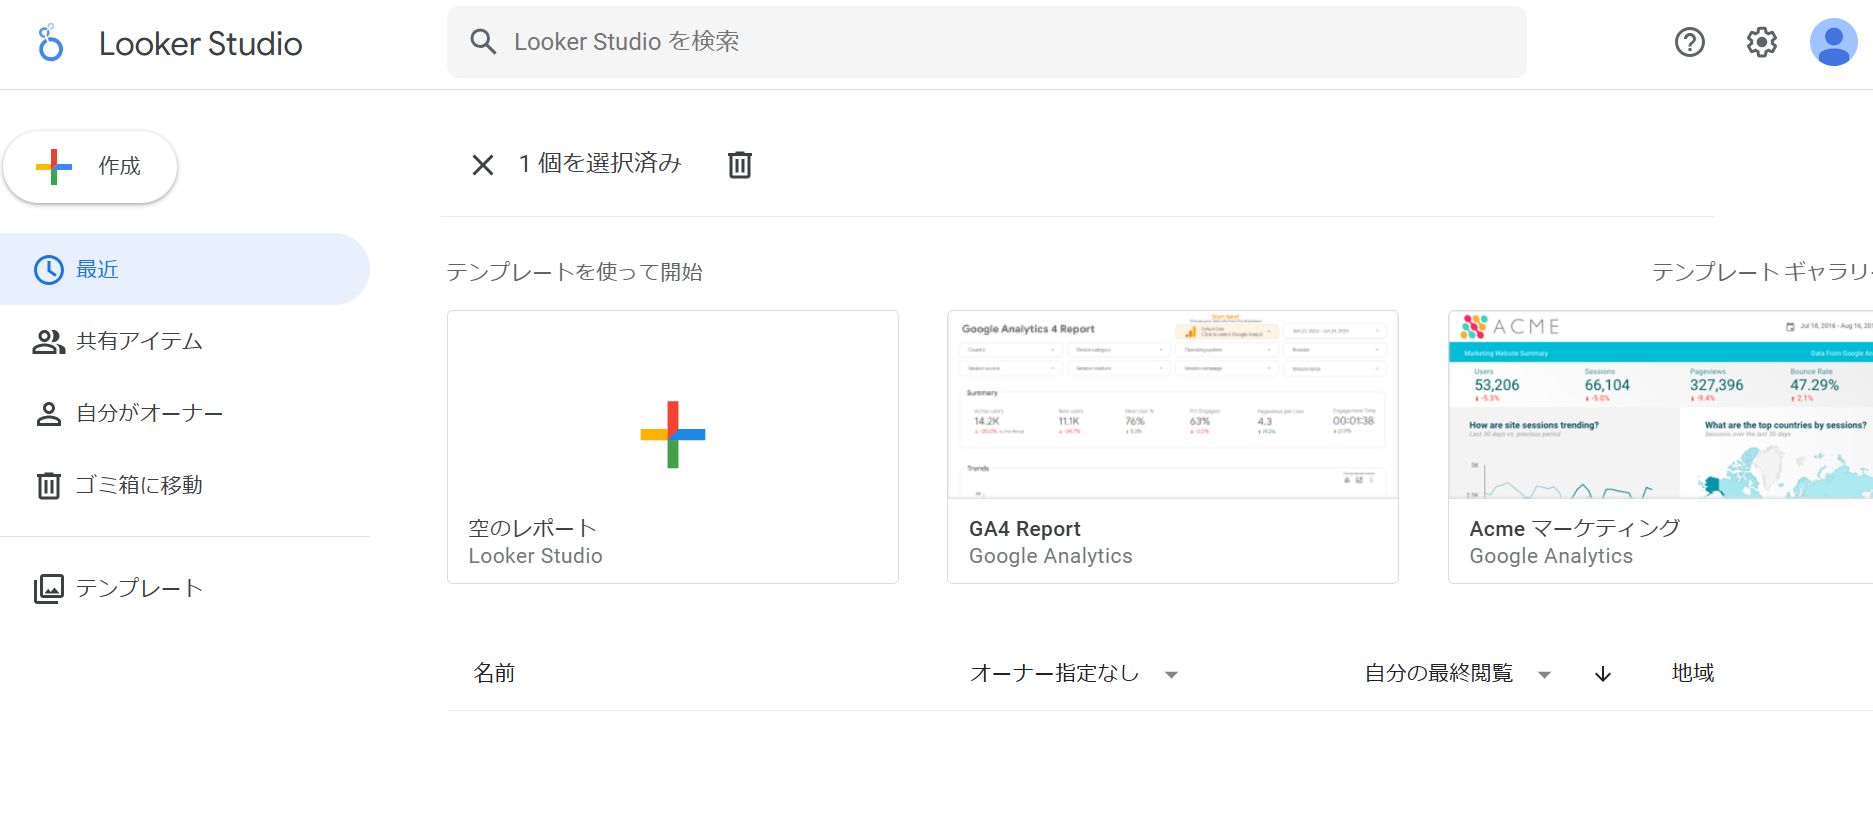The height and width of the screenshot is (831, 1873).
Task: Open the user account avatar
Action: point(1833,42)
